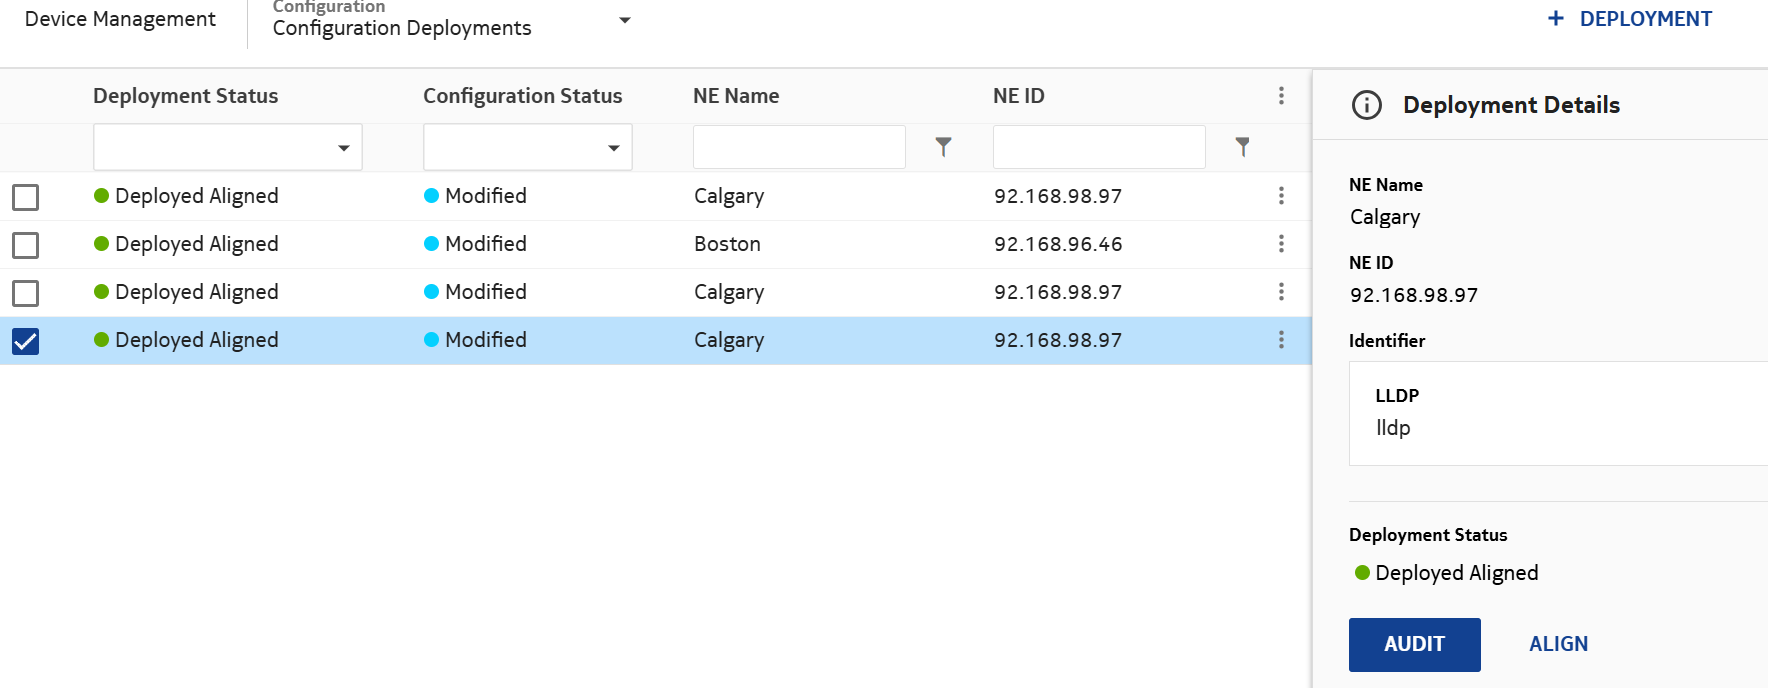This screenshot has width=1768, height=688.
Task: Check the first Calgary row checkbox
Action: pyautogui.click(x=26, y=197)
